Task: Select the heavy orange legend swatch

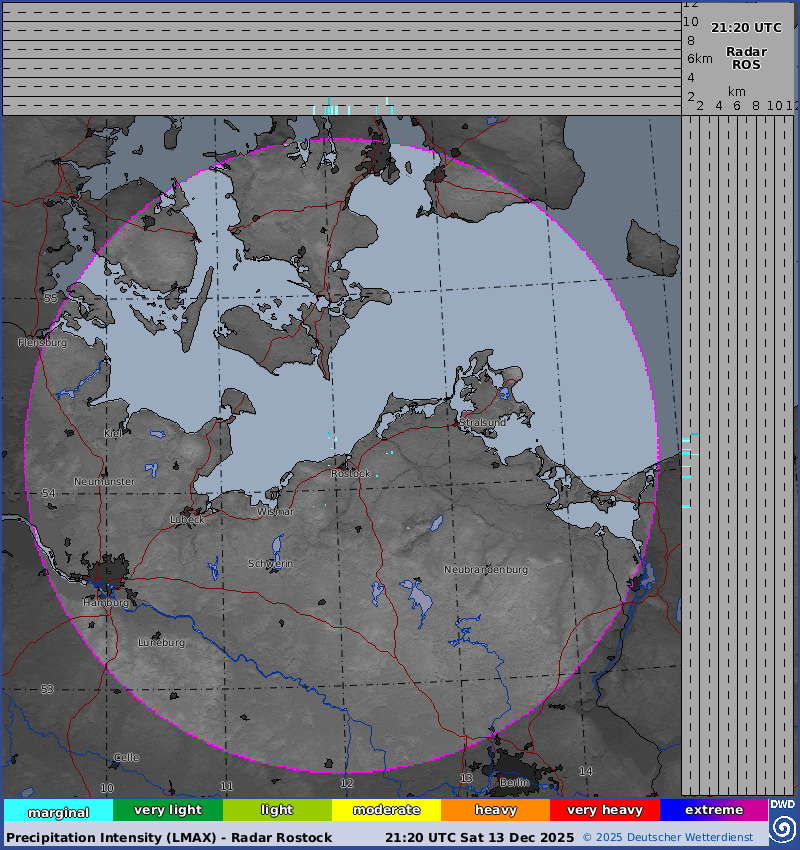Action: 495,810
